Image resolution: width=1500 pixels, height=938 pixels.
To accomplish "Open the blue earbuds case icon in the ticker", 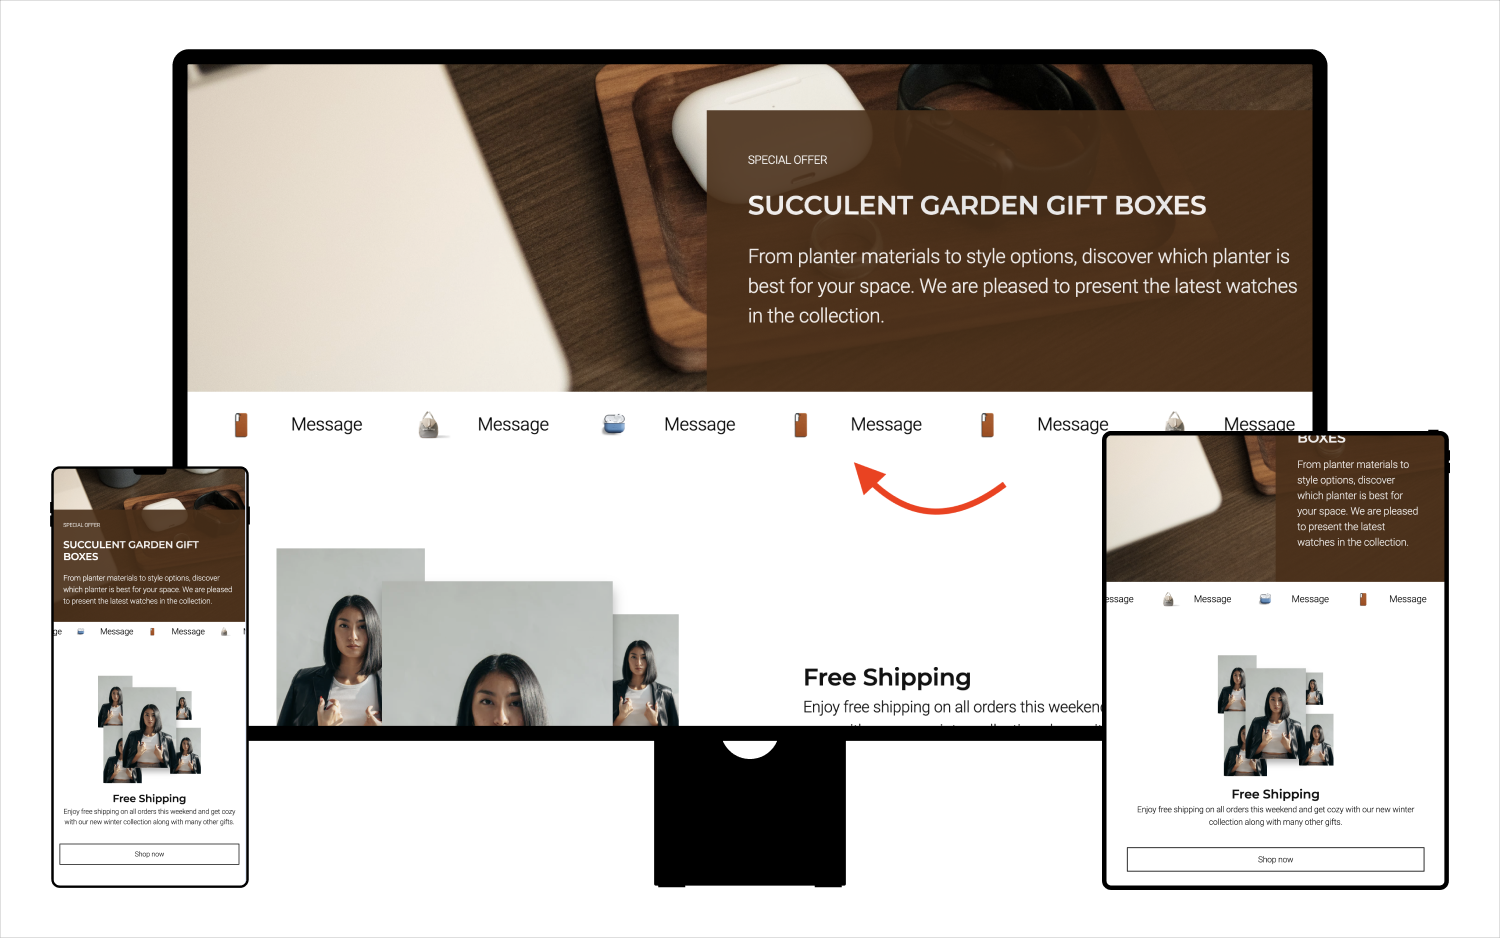I will (x=613, y=423).
